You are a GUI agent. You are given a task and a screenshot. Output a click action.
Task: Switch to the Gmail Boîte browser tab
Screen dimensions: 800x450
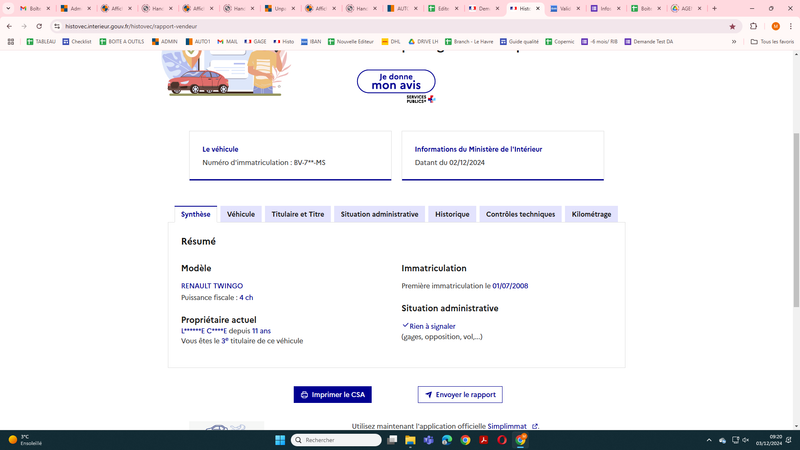click(x=34, y=9)
